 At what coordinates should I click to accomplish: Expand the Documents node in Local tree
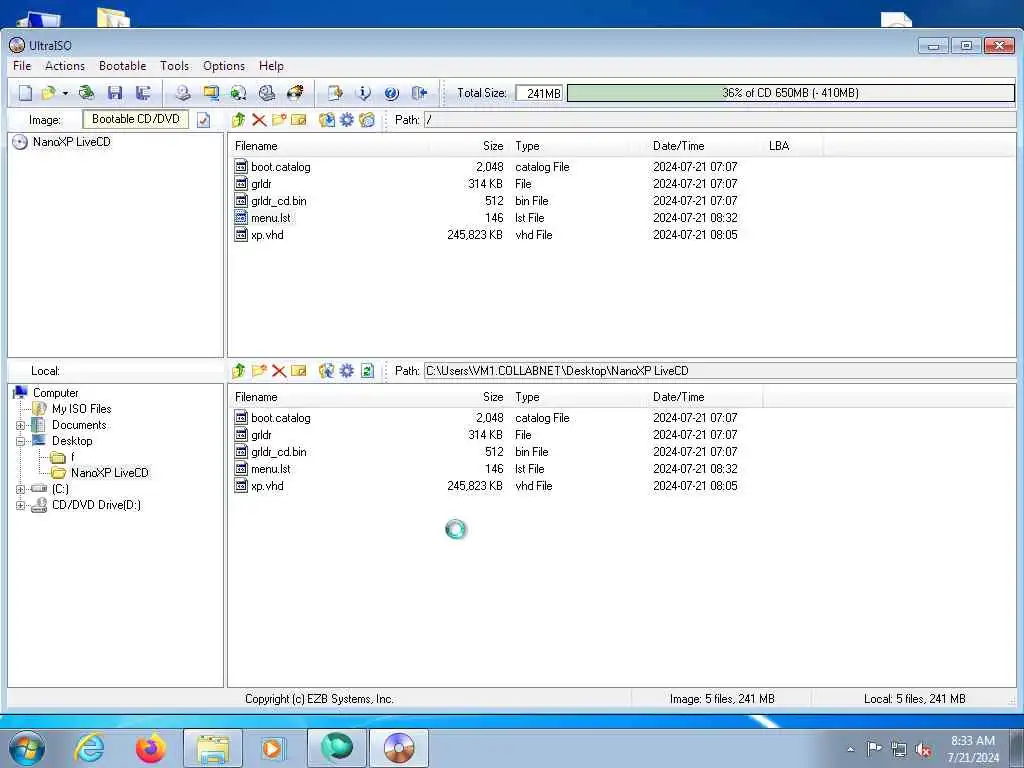[x=20, y=425]
